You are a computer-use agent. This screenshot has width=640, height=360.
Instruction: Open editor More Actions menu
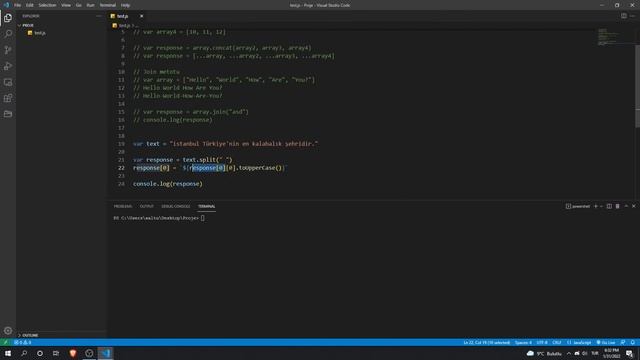pyautogui.click(x=632, y=16)
